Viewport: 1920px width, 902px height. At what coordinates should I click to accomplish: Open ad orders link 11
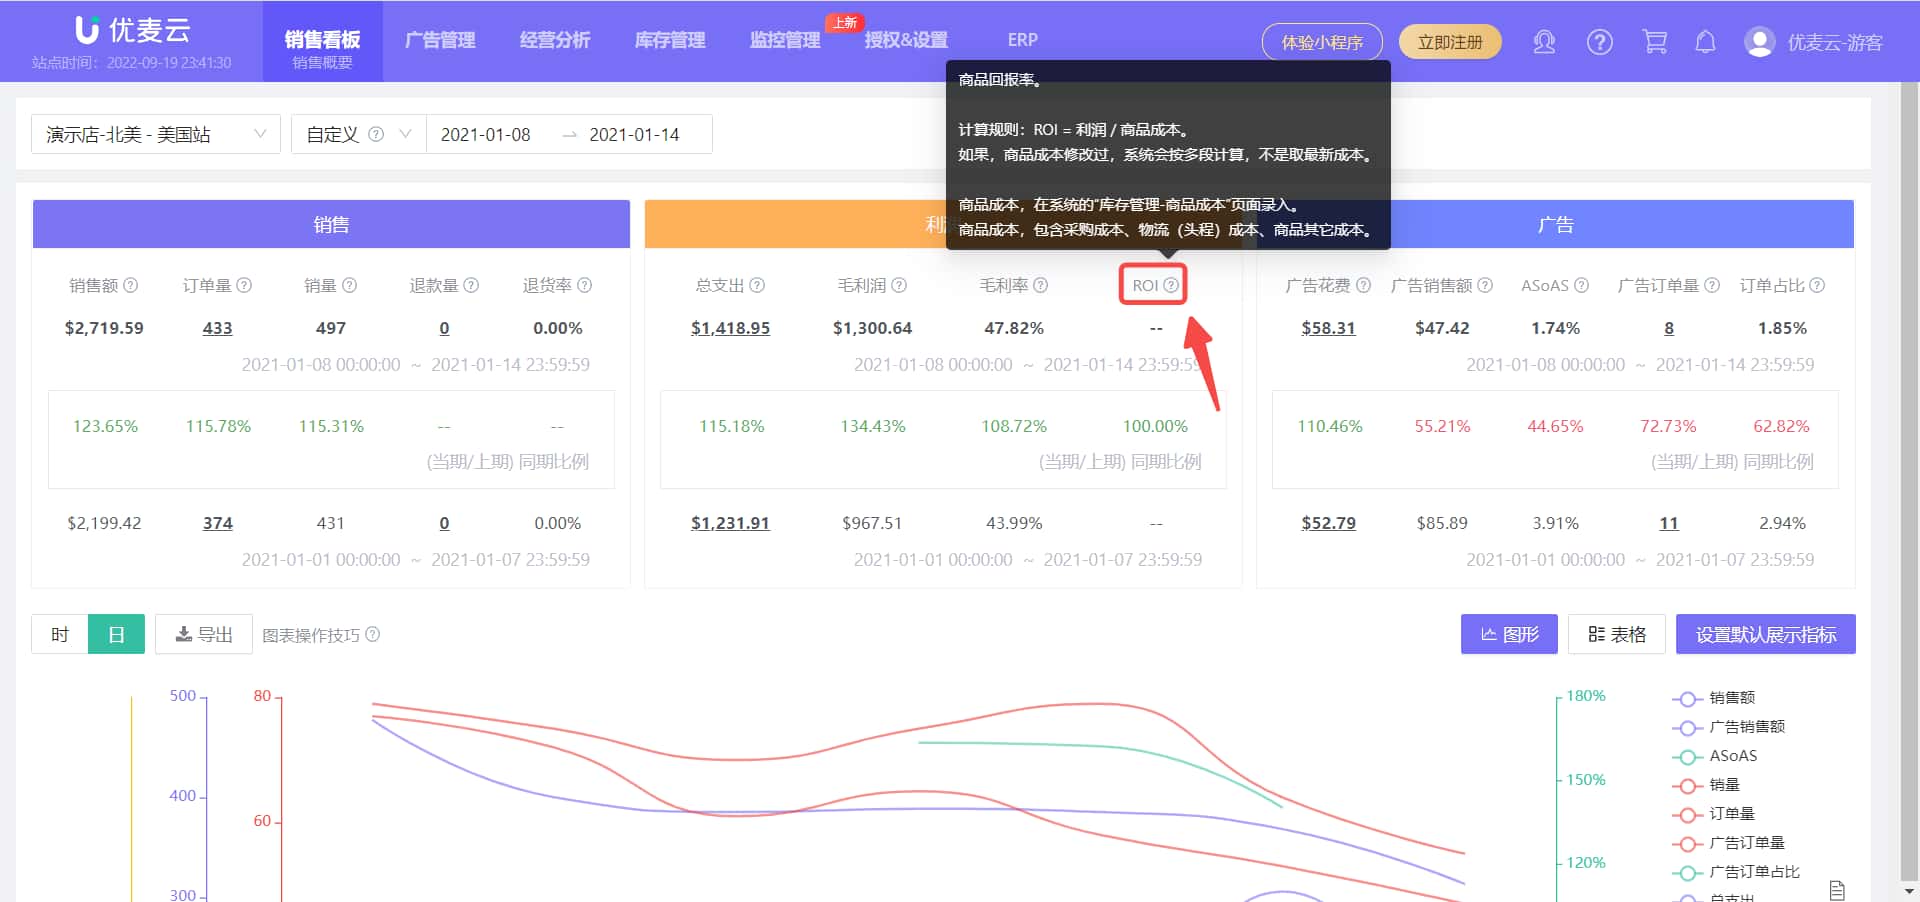1669,523
